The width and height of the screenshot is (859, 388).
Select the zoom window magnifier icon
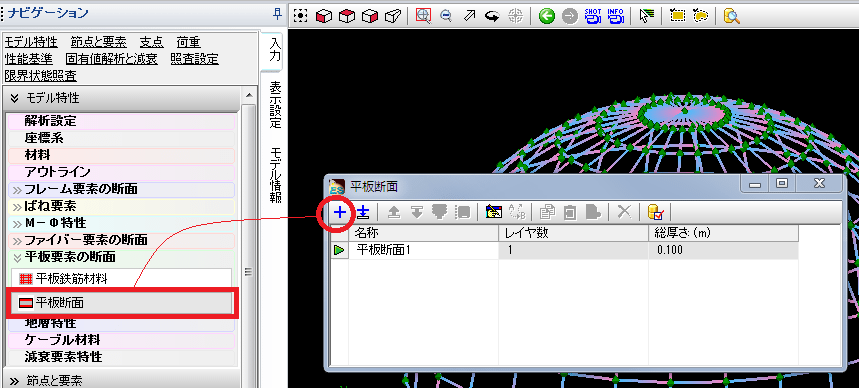[423, 16]
